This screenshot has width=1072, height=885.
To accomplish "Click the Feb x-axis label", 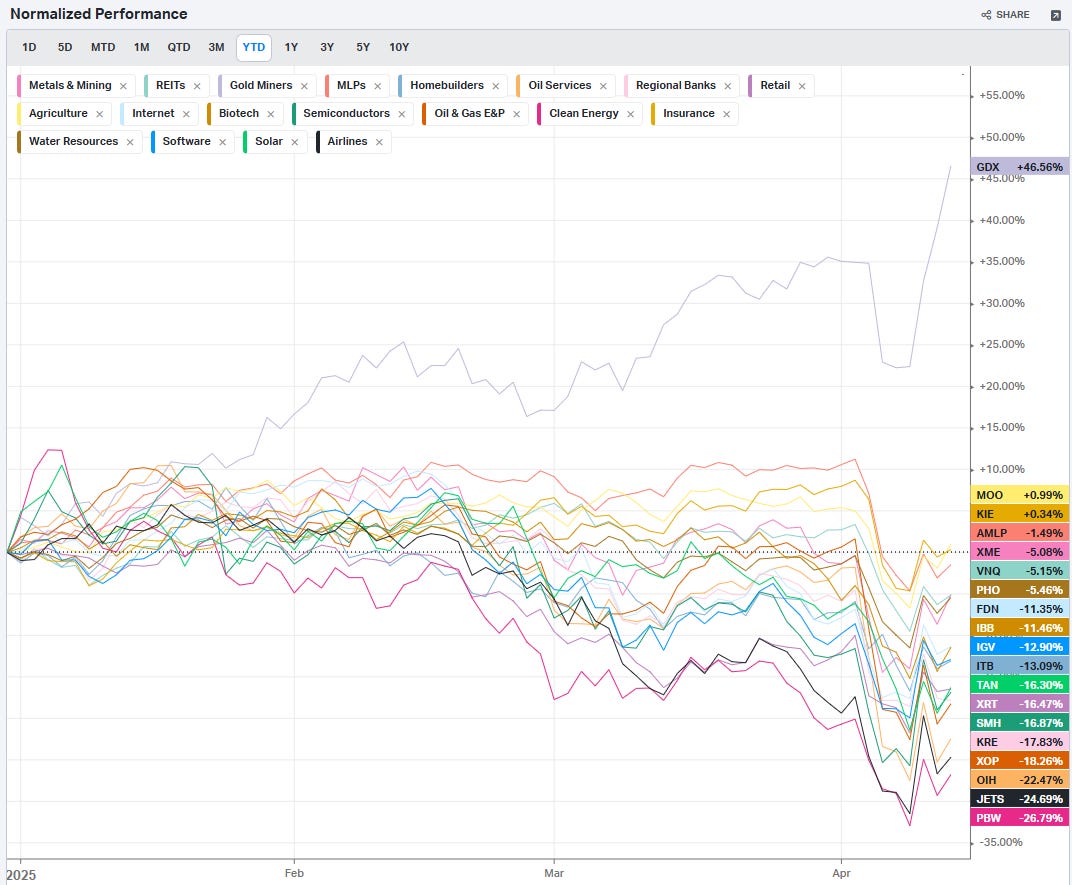I will (294, 873).
